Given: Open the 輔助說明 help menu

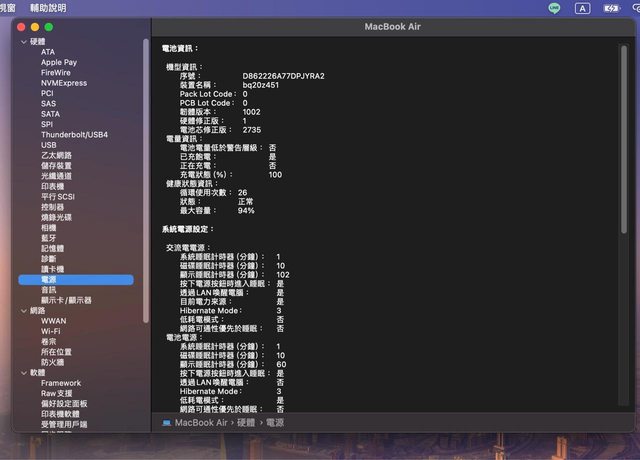Looking at the screenshot, I should tap(48, 7).
